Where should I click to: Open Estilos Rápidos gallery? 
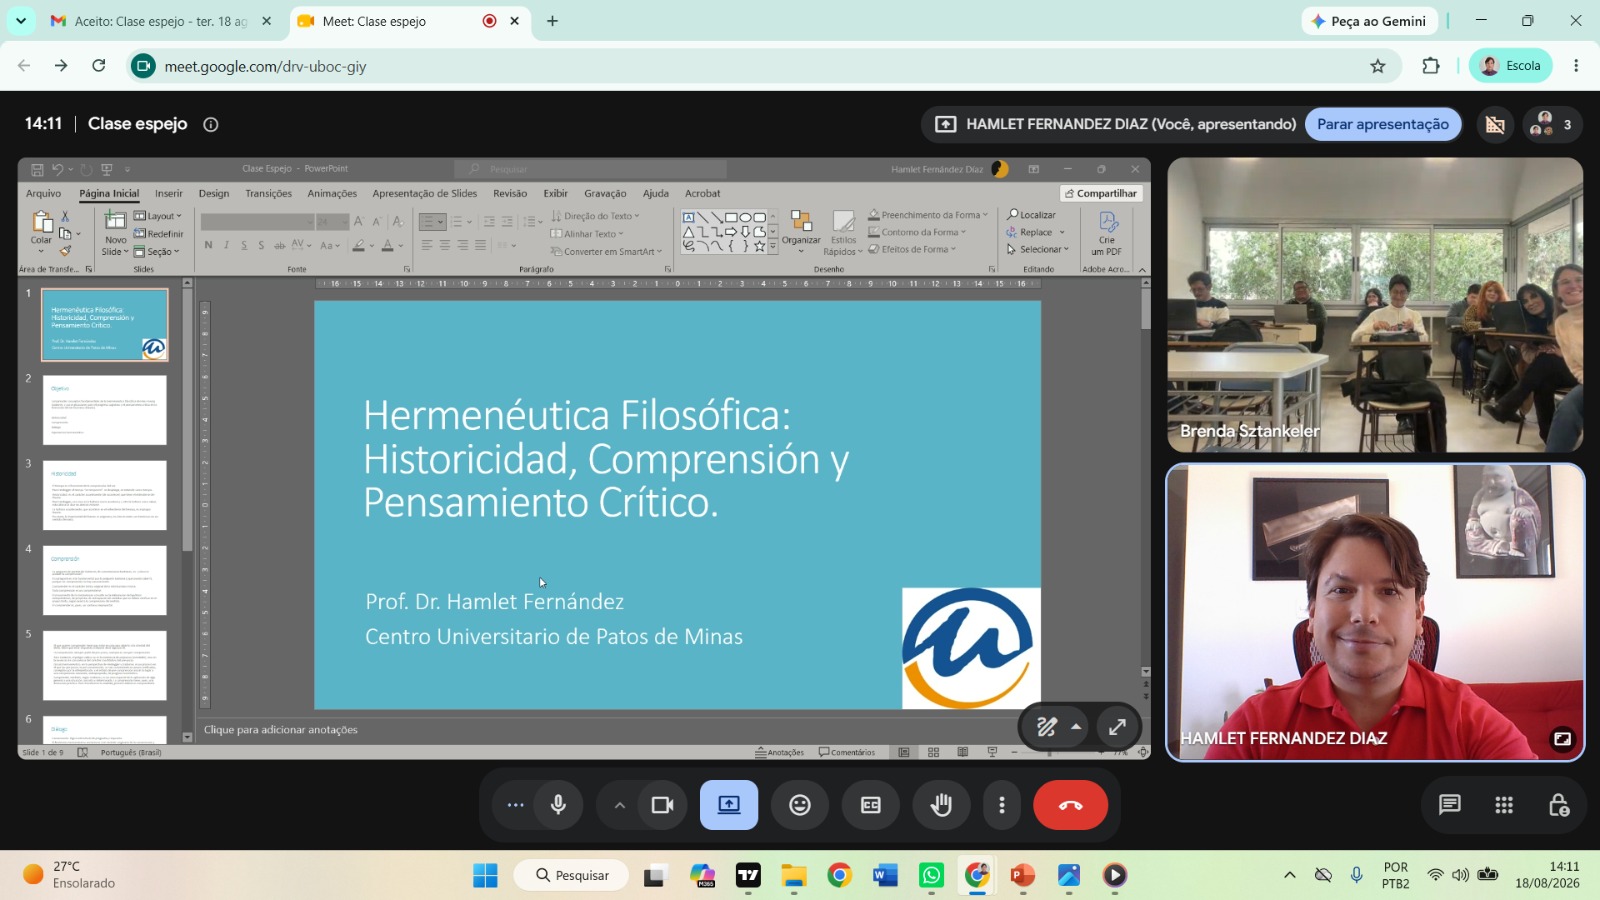[x=843, y=233]
